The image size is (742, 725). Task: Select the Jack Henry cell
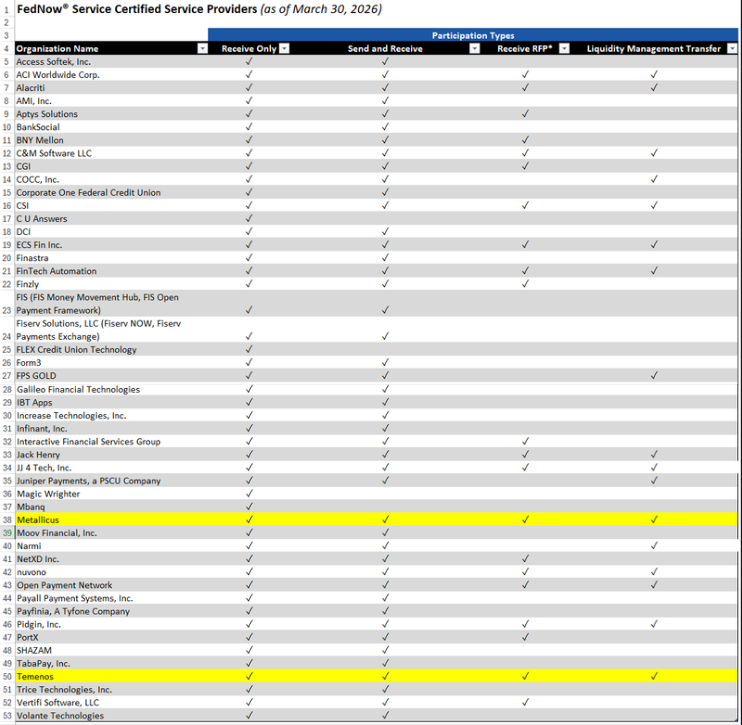(112, 455)
